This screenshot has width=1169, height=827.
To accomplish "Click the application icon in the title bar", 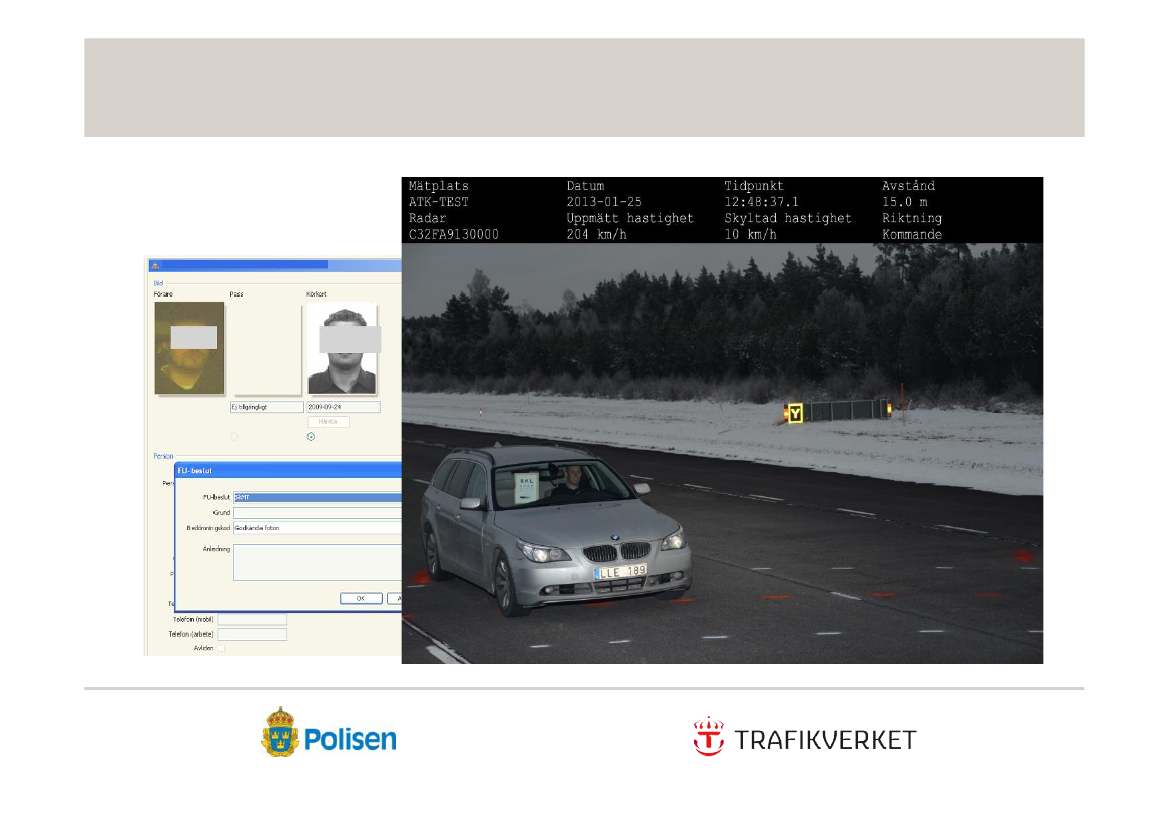I will coord(155,265).
